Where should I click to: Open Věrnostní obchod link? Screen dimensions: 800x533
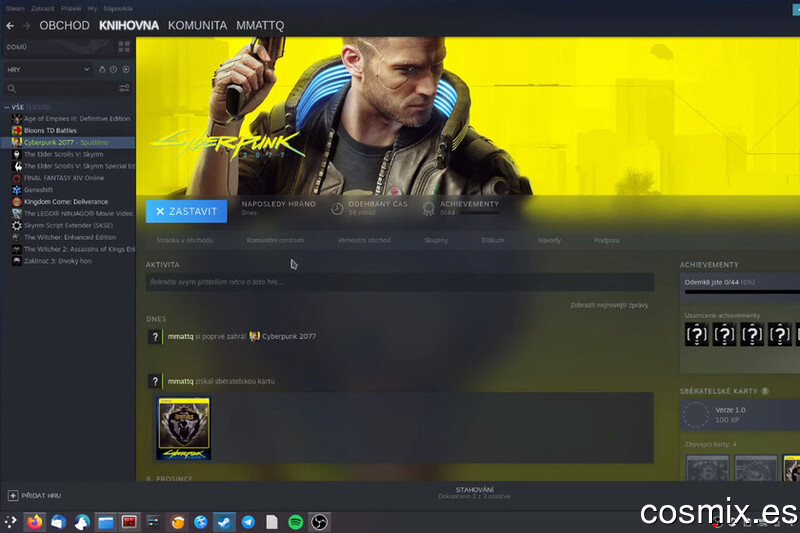tap(364, 240)
